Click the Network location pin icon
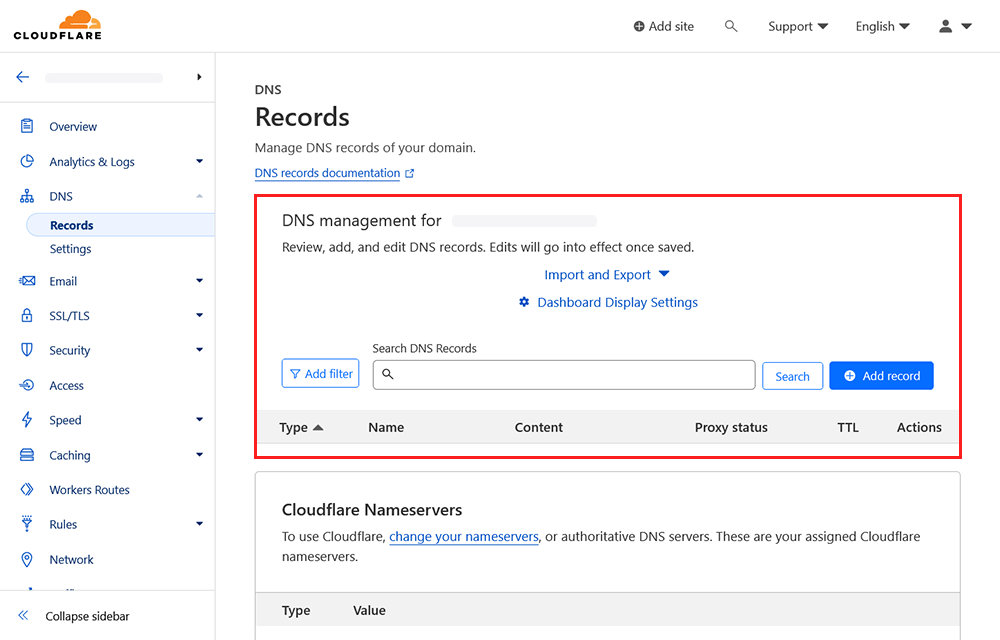This screenshot has height=640, width=1000. tap(27, 559)
